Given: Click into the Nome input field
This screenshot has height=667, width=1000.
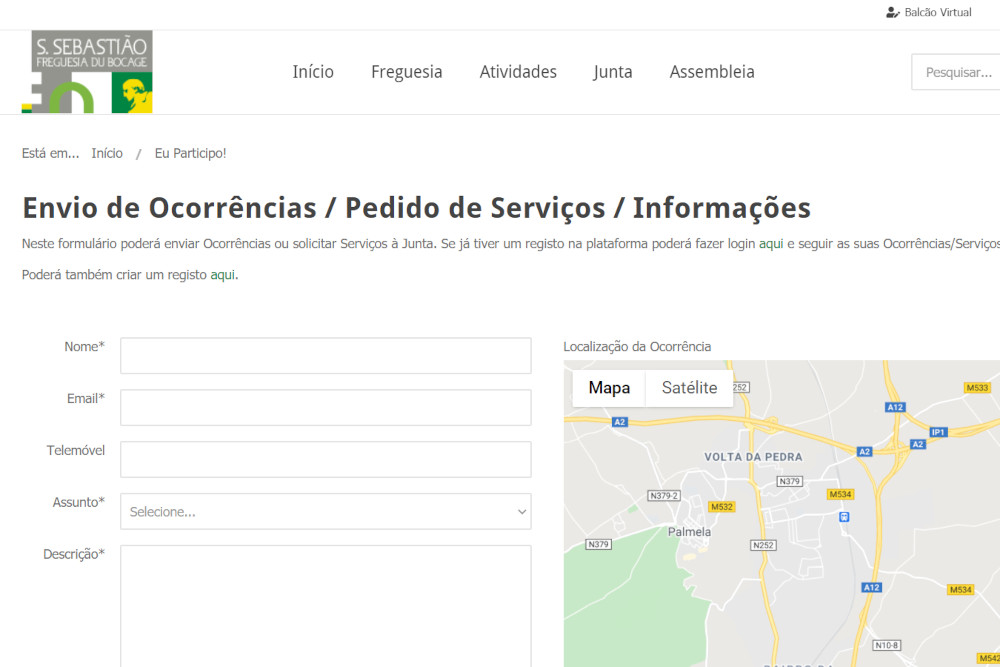Looking at the screenshot, I should (325, 355).
